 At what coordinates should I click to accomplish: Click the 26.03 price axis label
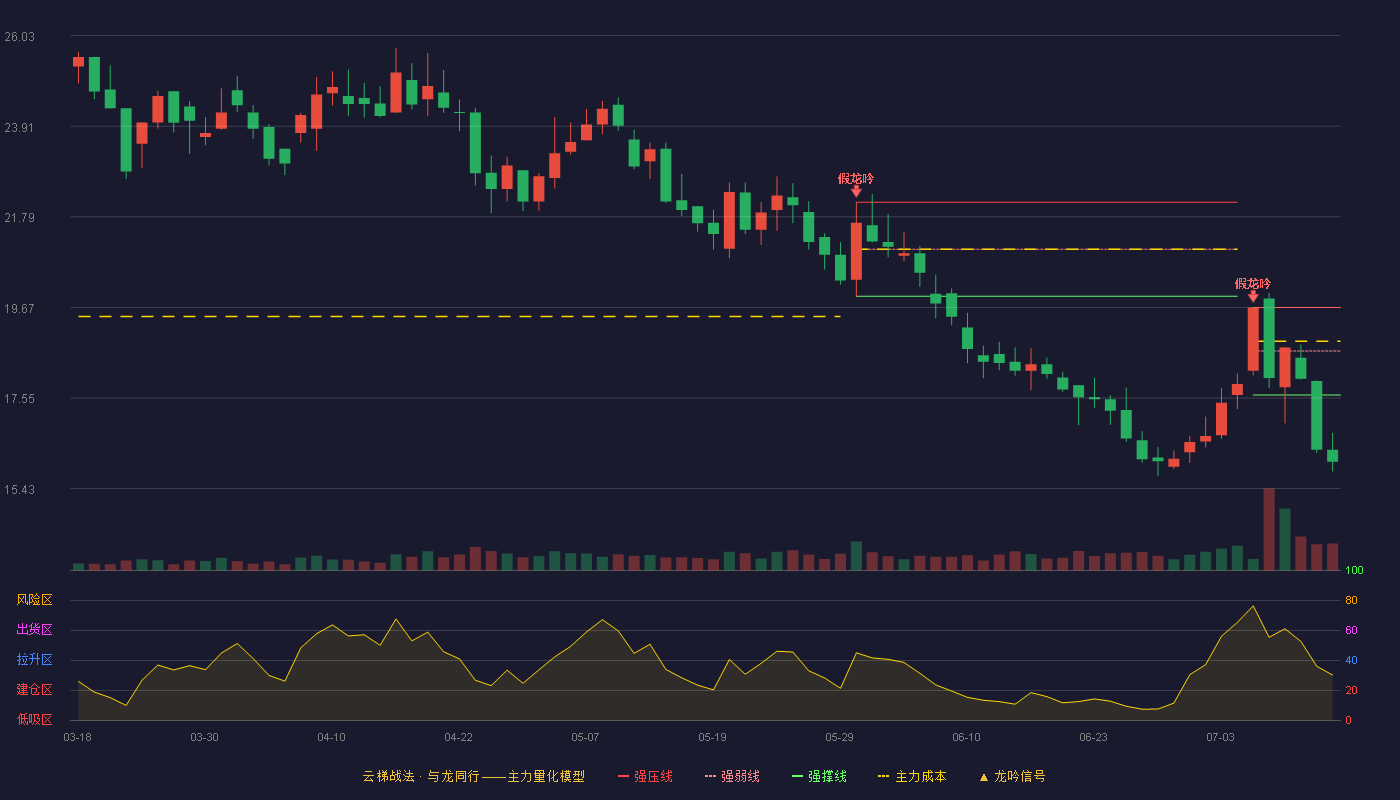point(20,37)
